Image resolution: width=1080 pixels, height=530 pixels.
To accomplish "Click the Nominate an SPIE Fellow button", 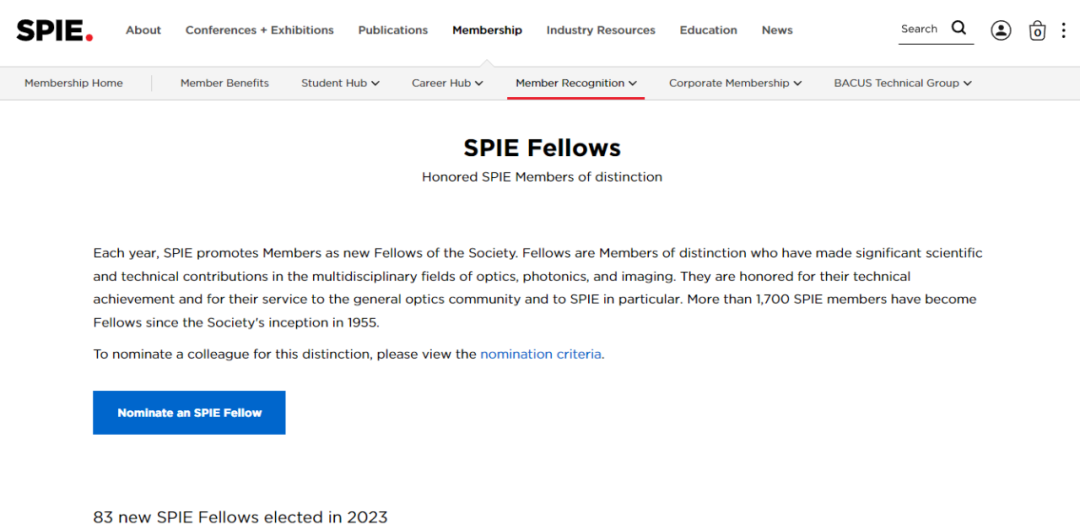I will 189,413.
